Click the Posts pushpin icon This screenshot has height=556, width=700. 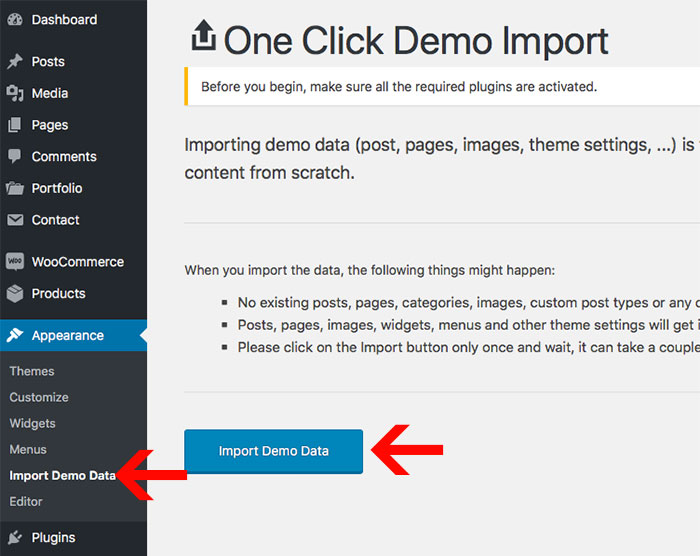coord(15,62)
